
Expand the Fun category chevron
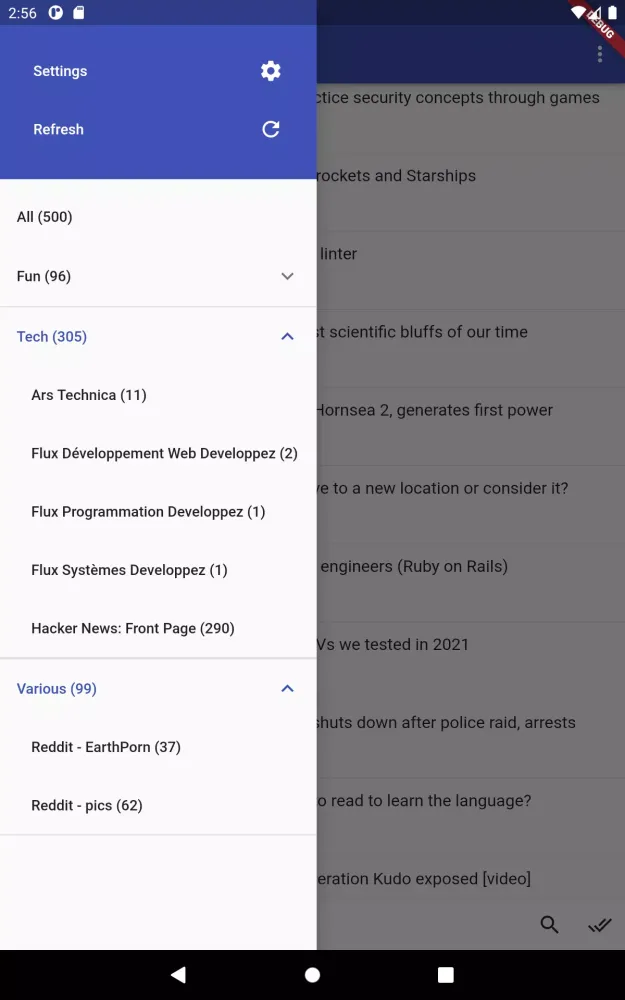pos(287,276)
